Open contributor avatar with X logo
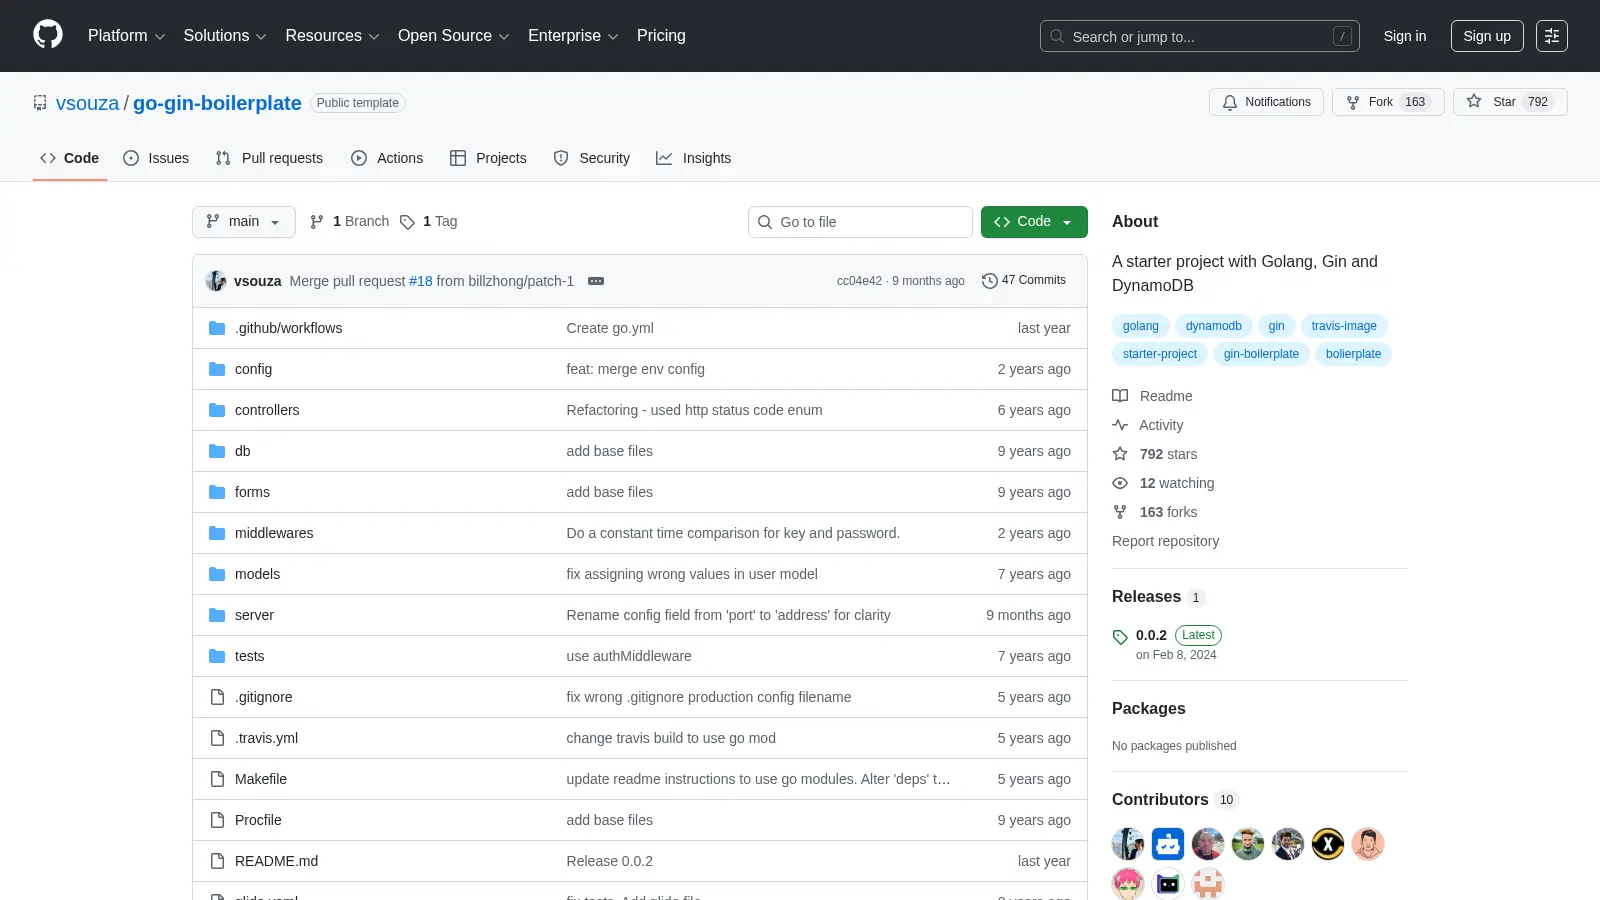Viewport: 1600px width, 900px height. point(1328,844)
